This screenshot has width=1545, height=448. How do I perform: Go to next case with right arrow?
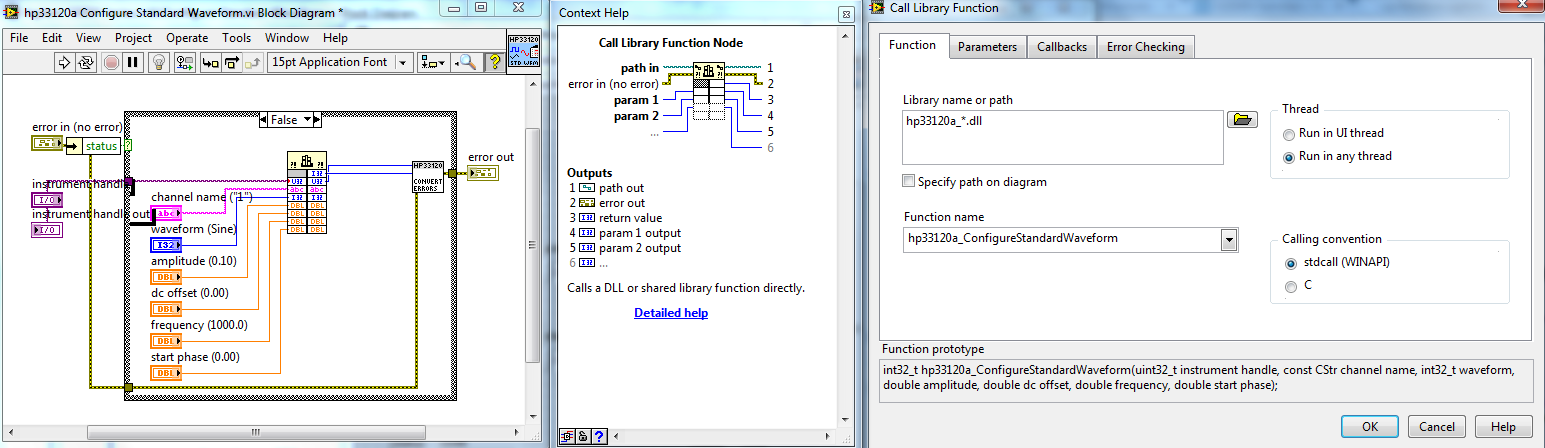pyautogui.click(x=318, y=119)
